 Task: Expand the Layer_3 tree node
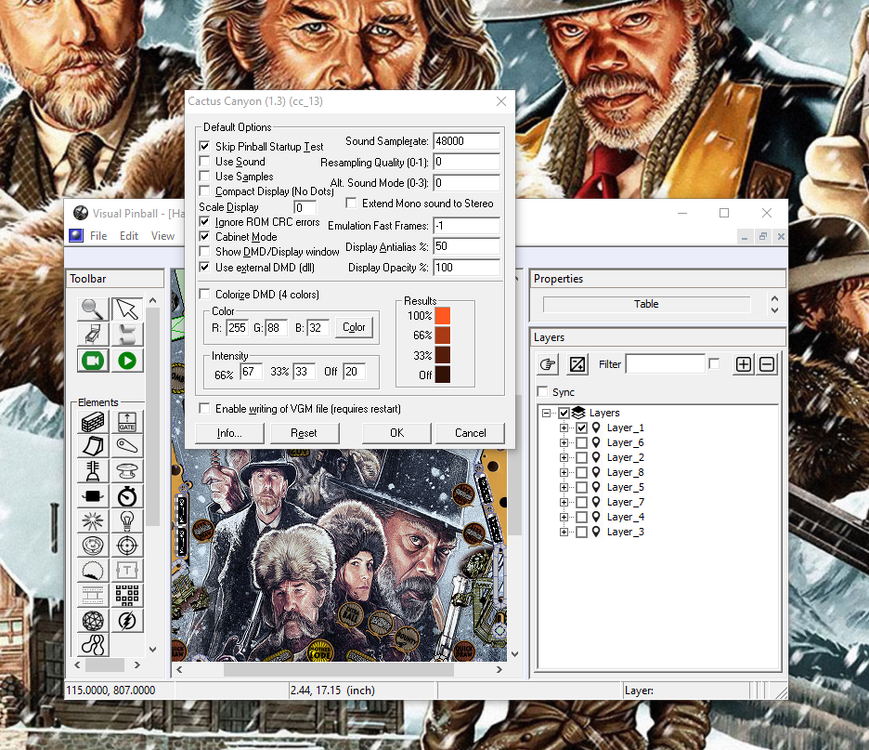tap(564, 532)
